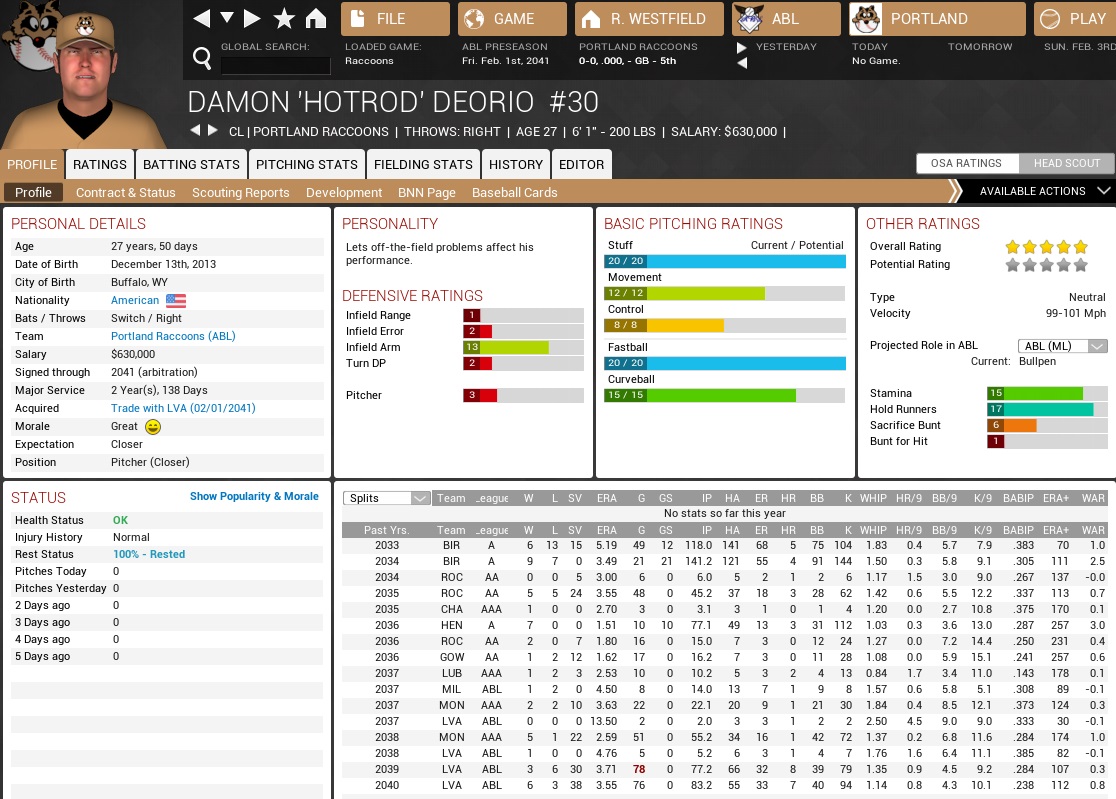Open Projected Role ABL (ML) dropdown
This screenshot has height=799, width=1116.
(1062, 346)
